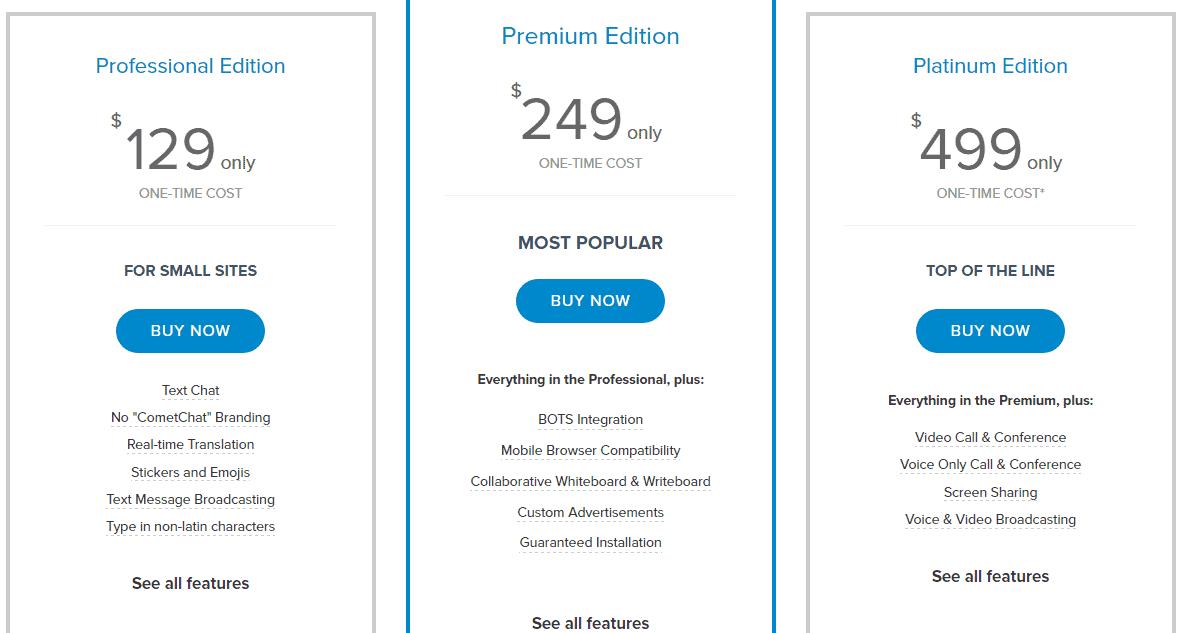Click Buy Now for Premium Edition

tap(590, 301)
